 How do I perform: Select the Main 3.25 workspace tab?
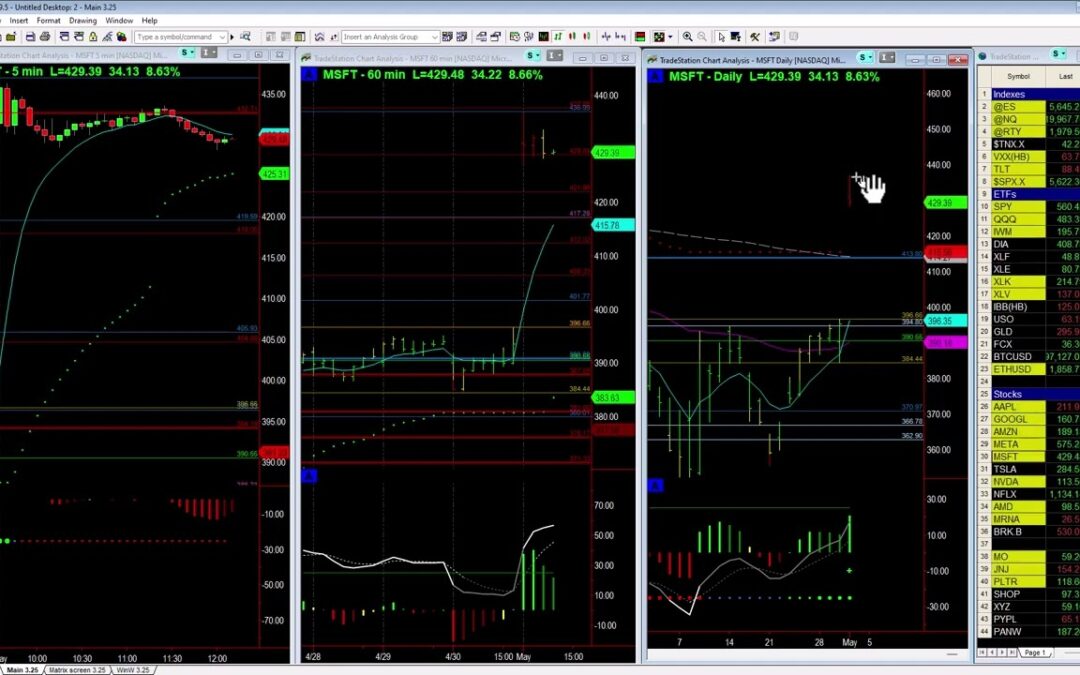click(22, 669)
